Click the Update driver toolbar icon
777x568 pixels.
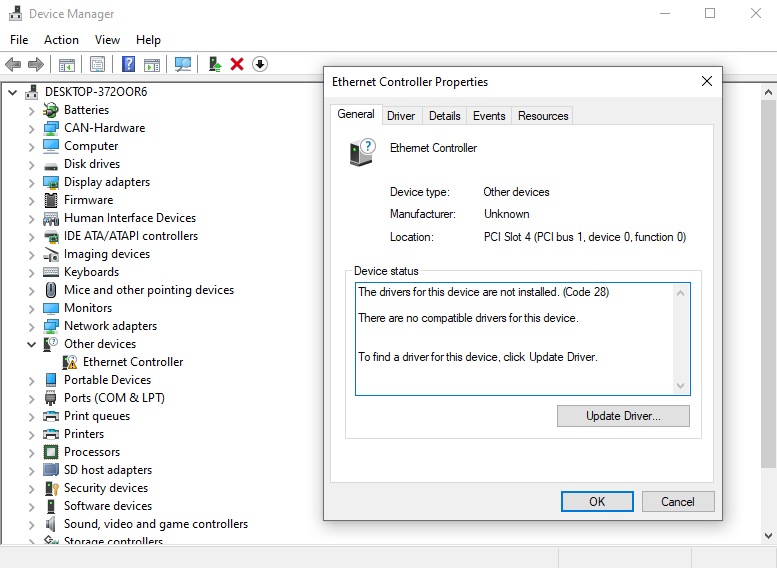[215, 64]
